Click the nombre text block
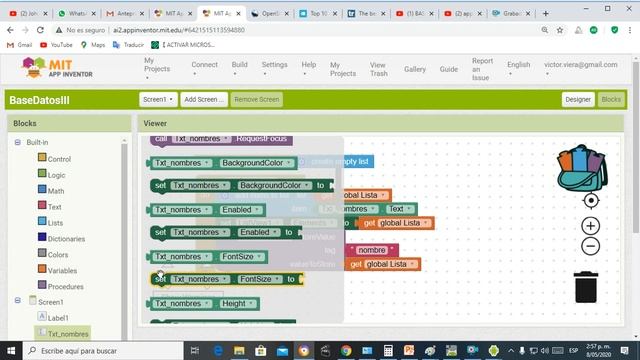640x360 pixels. (371, 250)
